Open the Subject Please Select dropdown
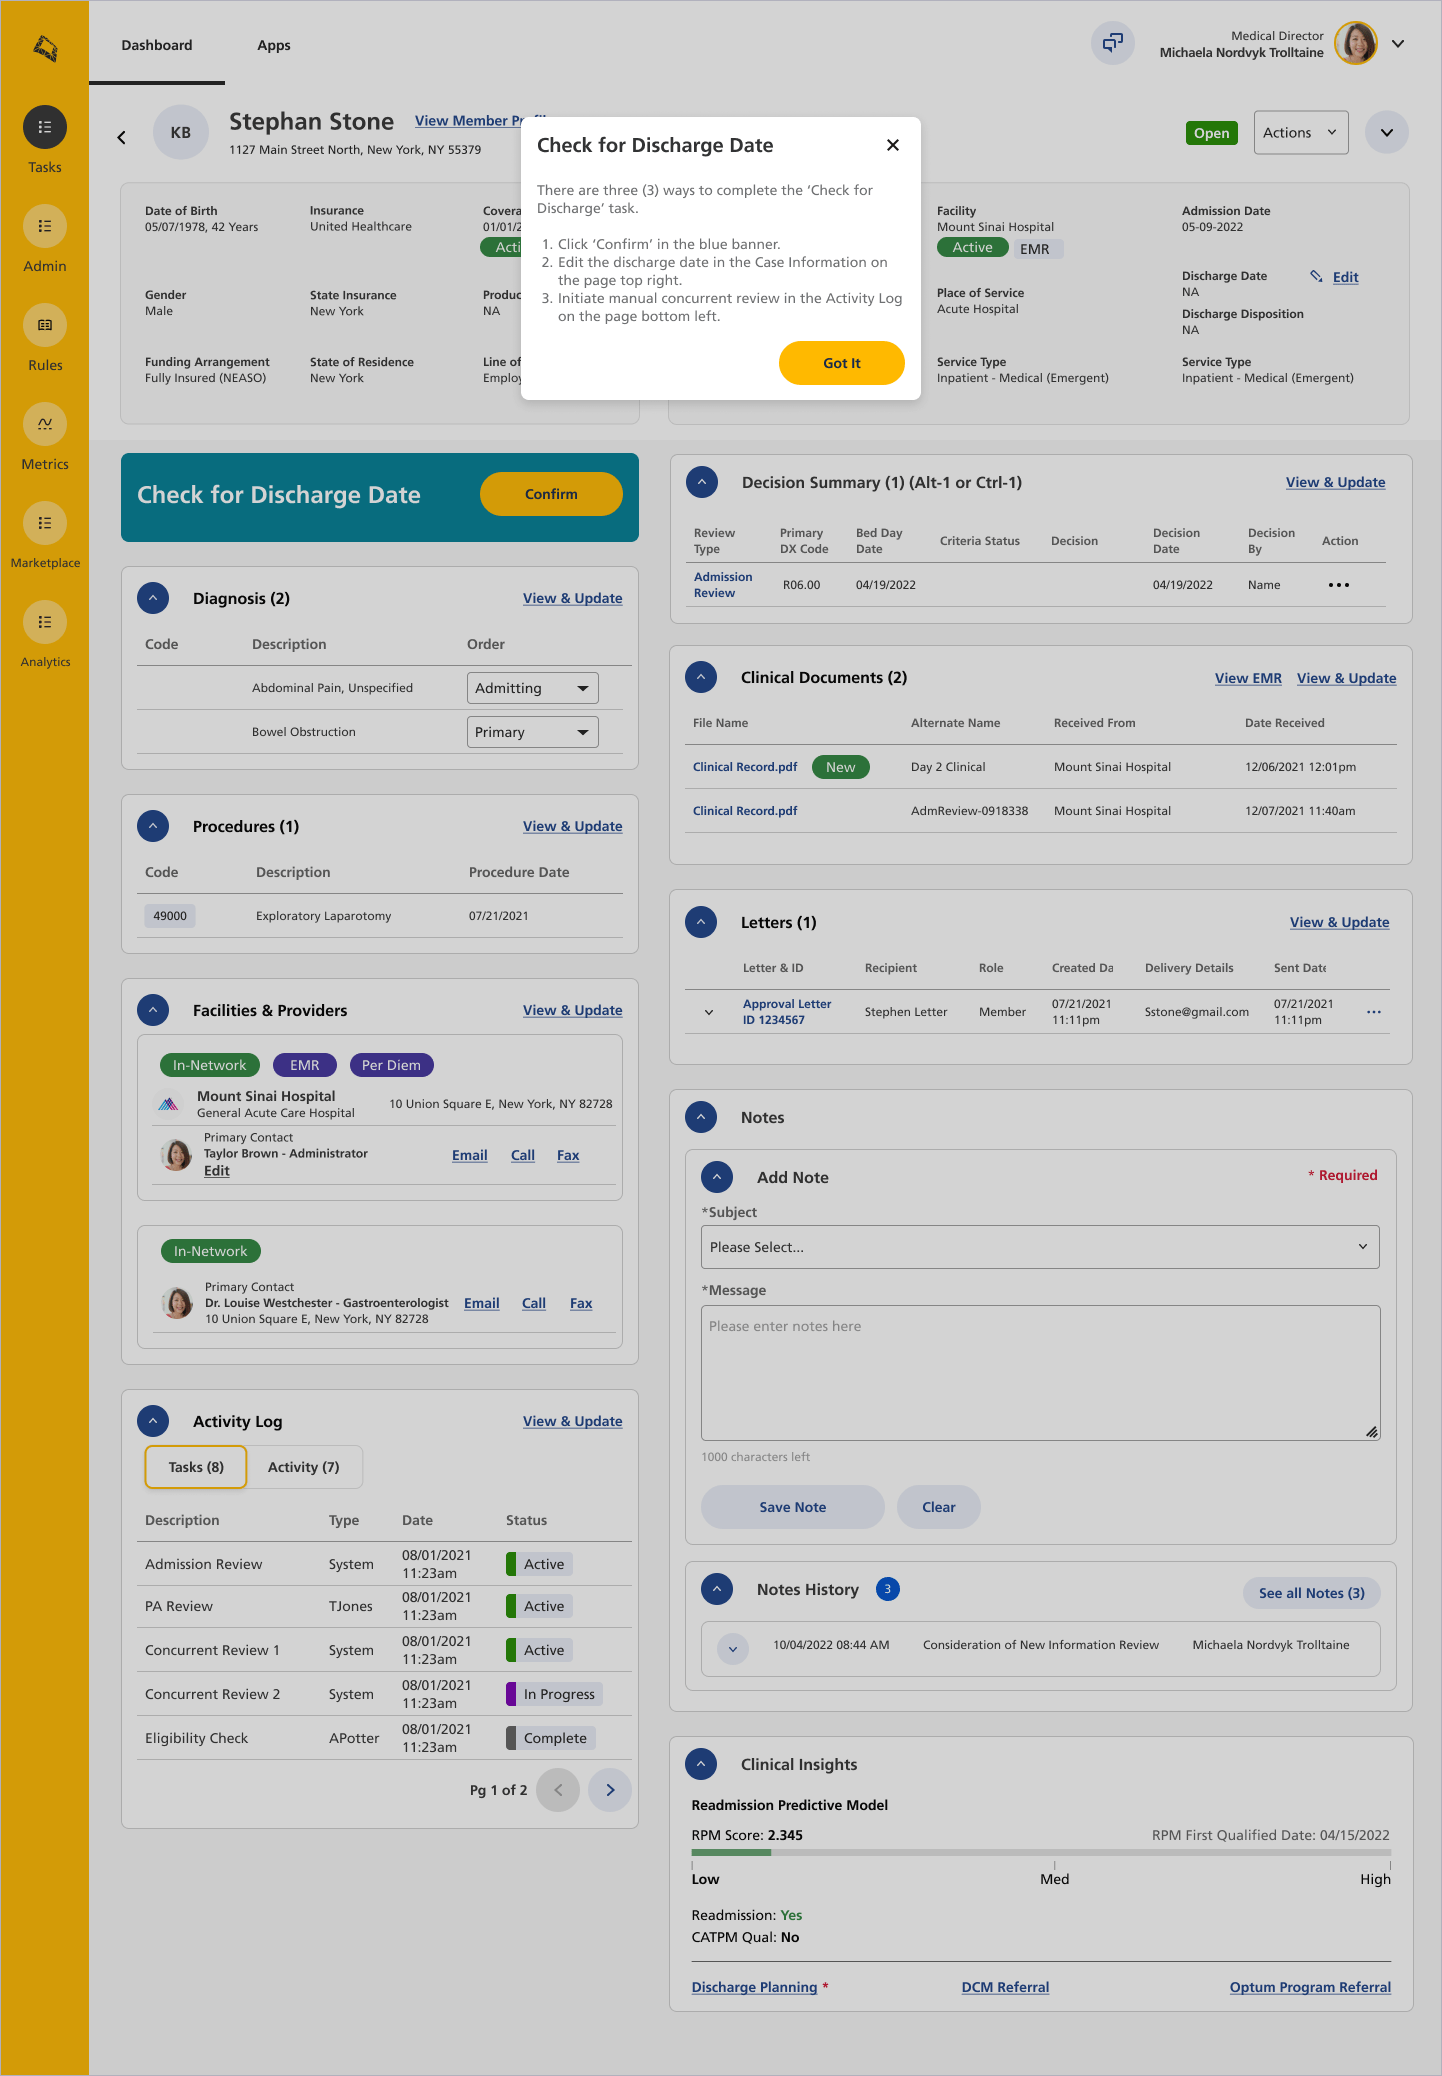The height and width of the screenshot is (2076, 1442). coord(1040,1247)
